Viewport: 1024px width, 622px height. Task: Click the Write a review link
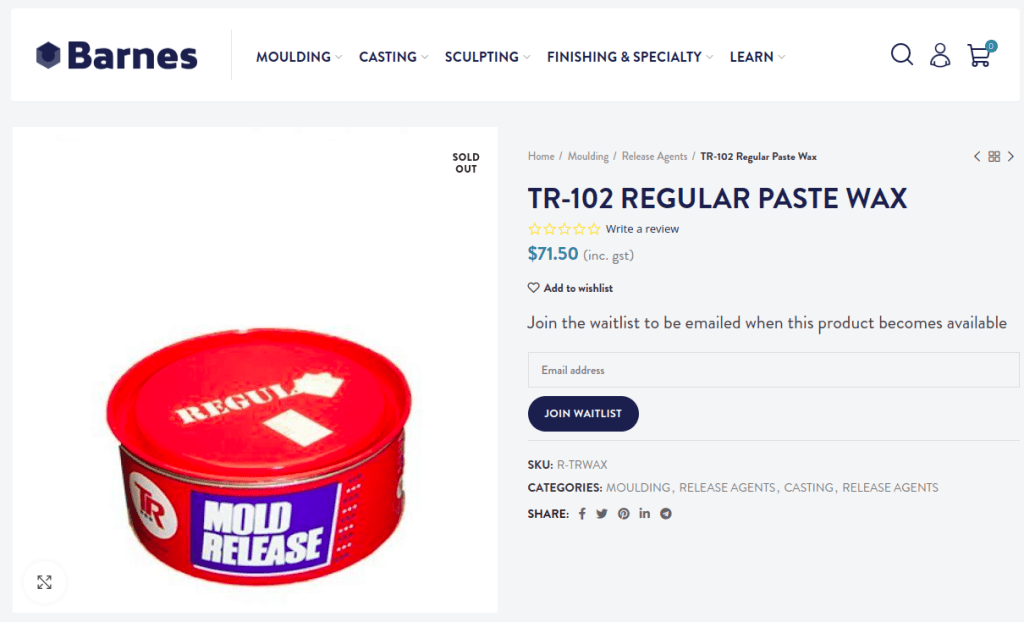coord(642,229)
